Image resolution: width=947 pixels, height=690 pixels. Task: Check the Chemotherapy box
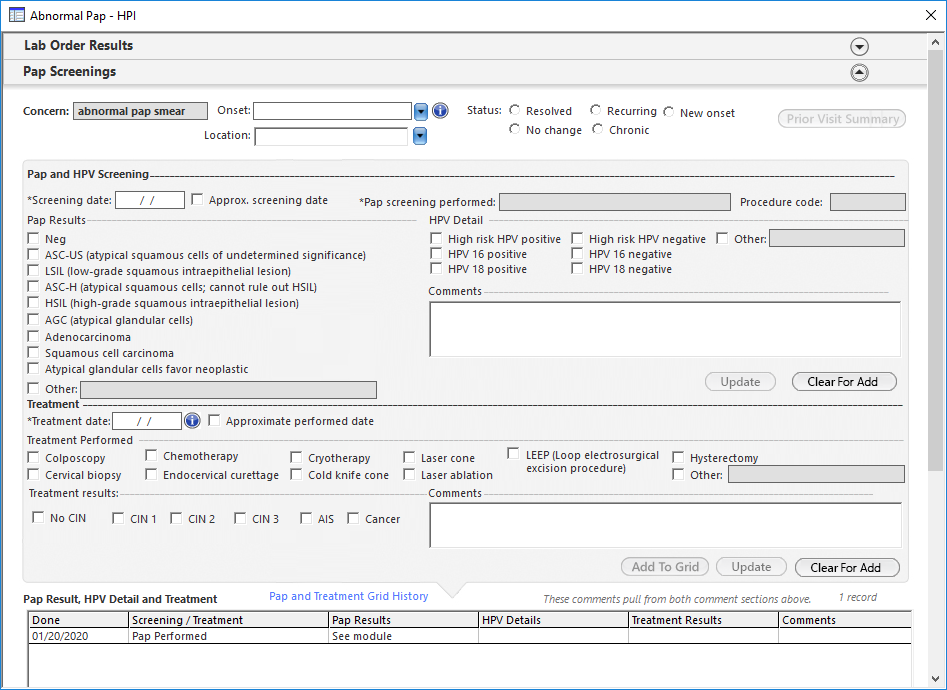coord(151,455)
